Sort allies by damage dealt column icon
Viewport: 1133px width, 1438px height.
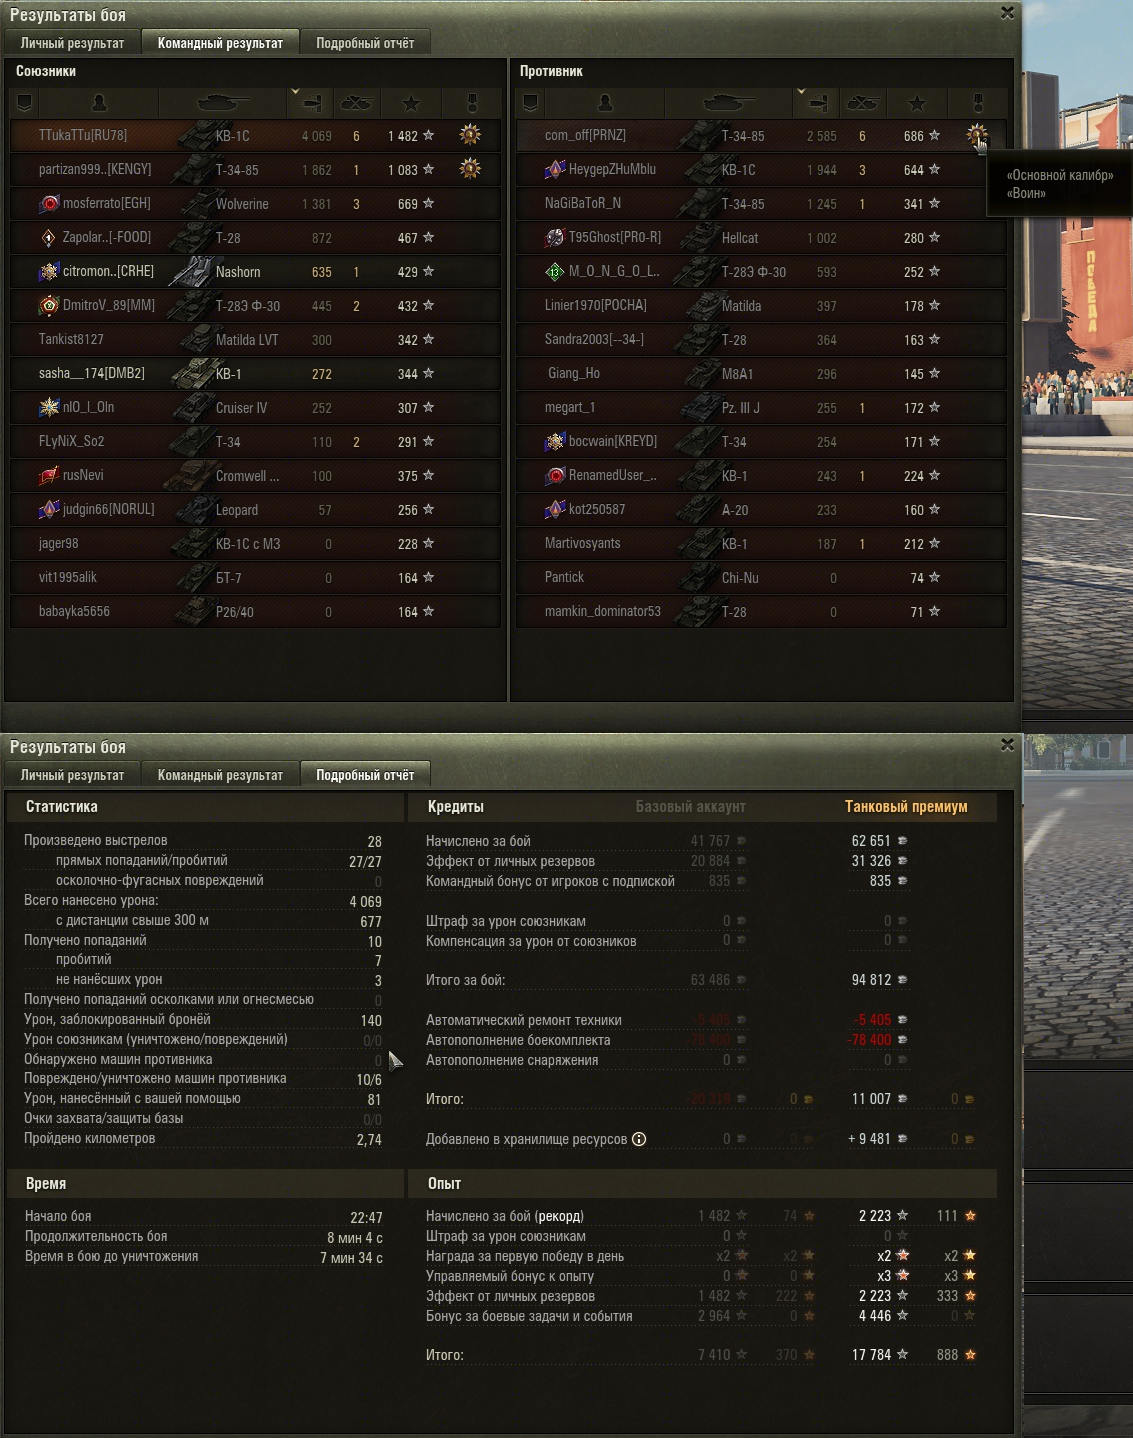tap(313, 103)
